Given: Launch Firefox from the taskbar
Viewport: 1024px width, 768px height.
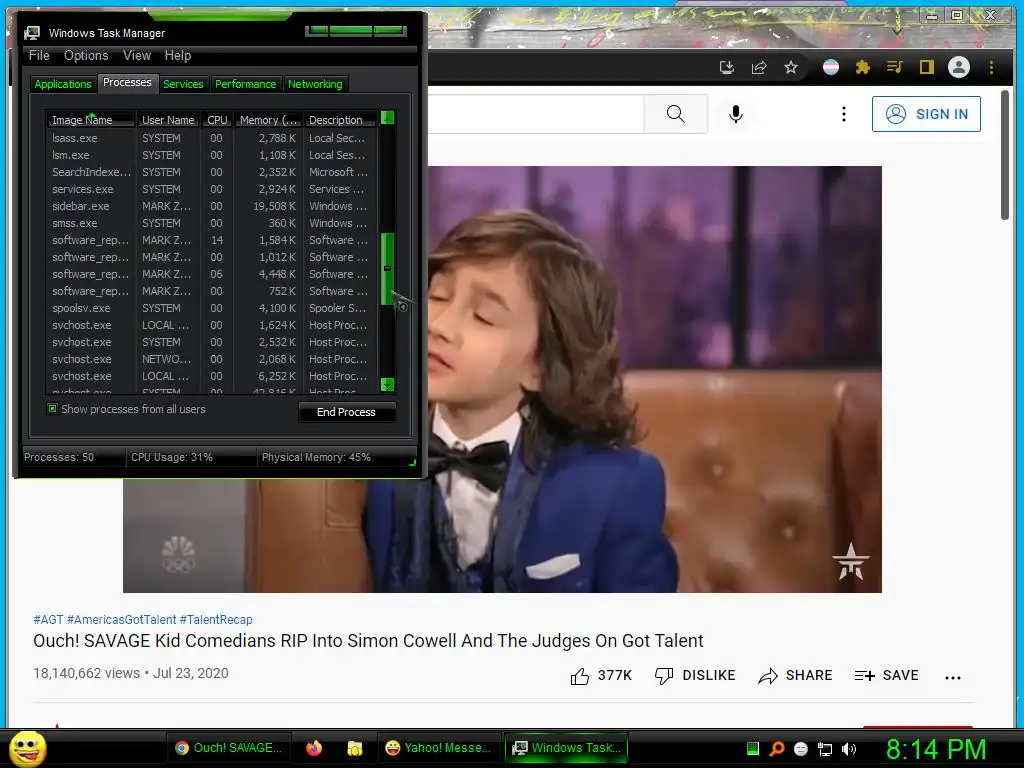Looking at the screenshot, I should point(314,748).
